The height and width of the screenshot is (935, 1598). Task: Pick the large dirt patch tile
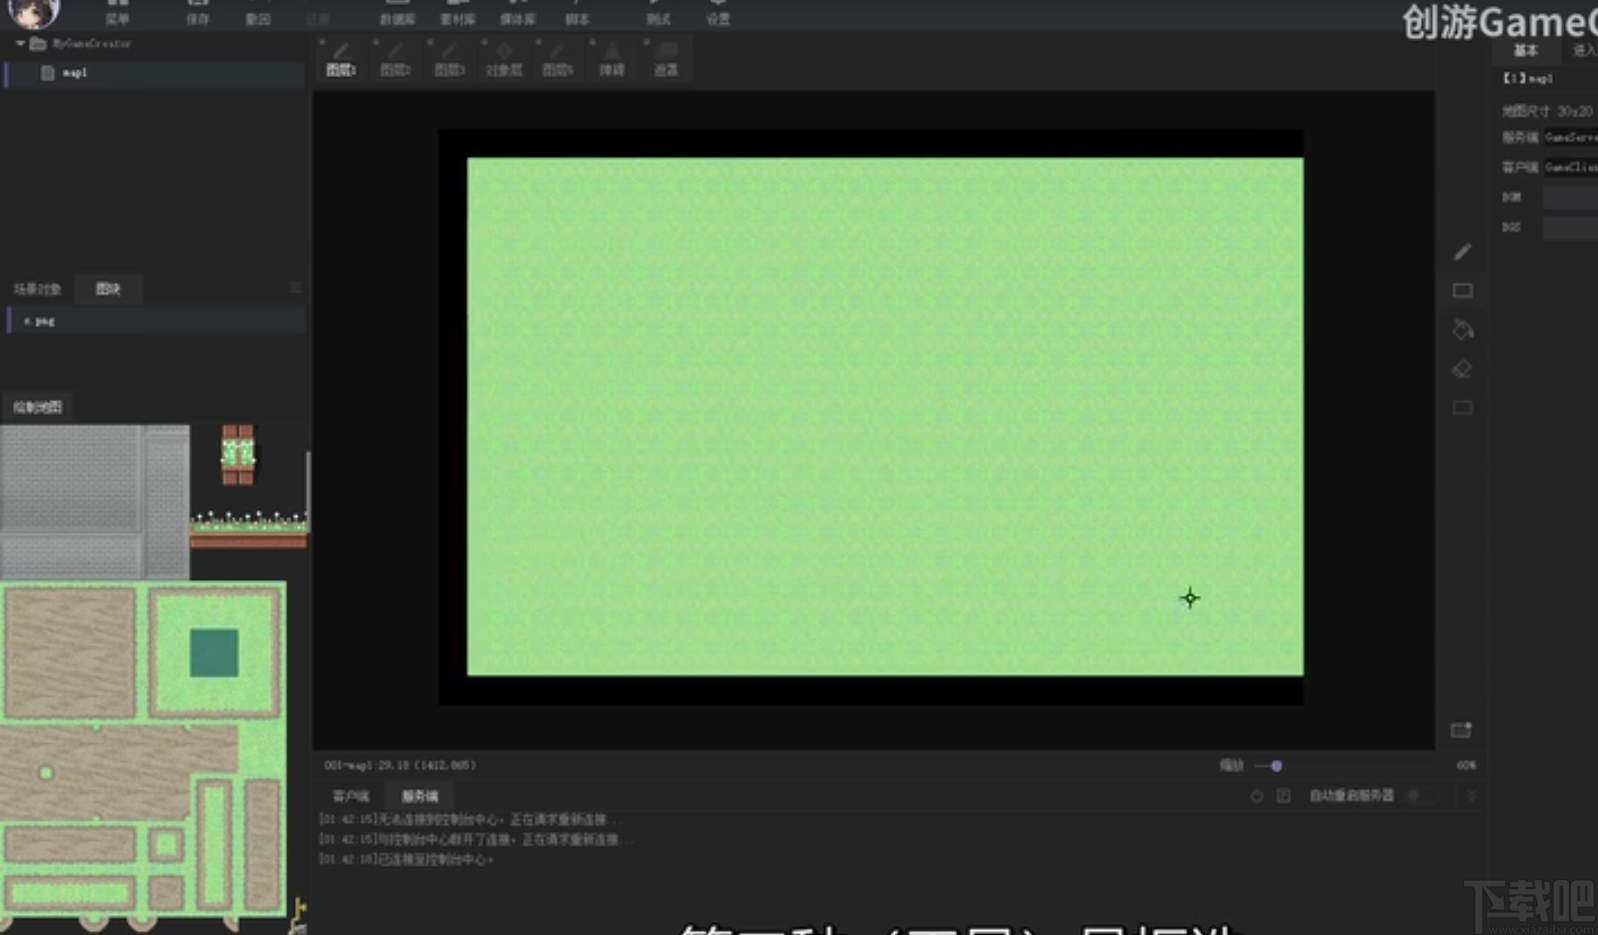click(70, 652)
